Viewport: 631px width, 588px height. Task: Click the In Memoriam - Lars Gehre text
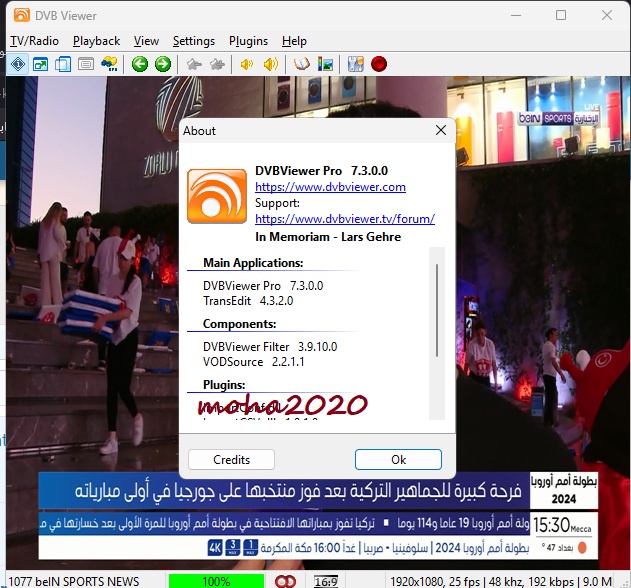point(328,237)
